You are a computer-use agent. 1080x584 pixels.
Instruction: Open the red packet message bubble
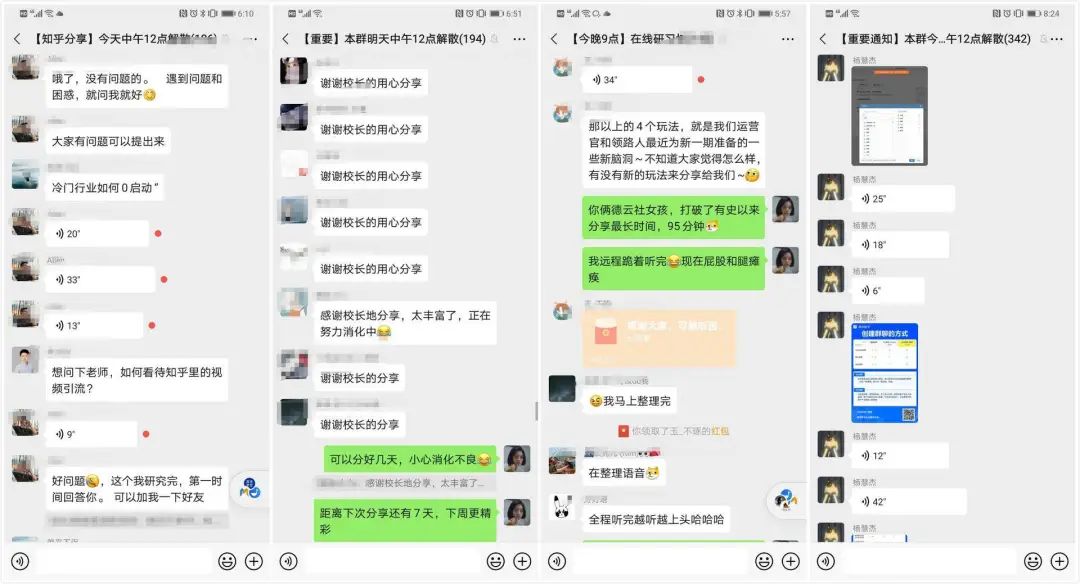659,337
